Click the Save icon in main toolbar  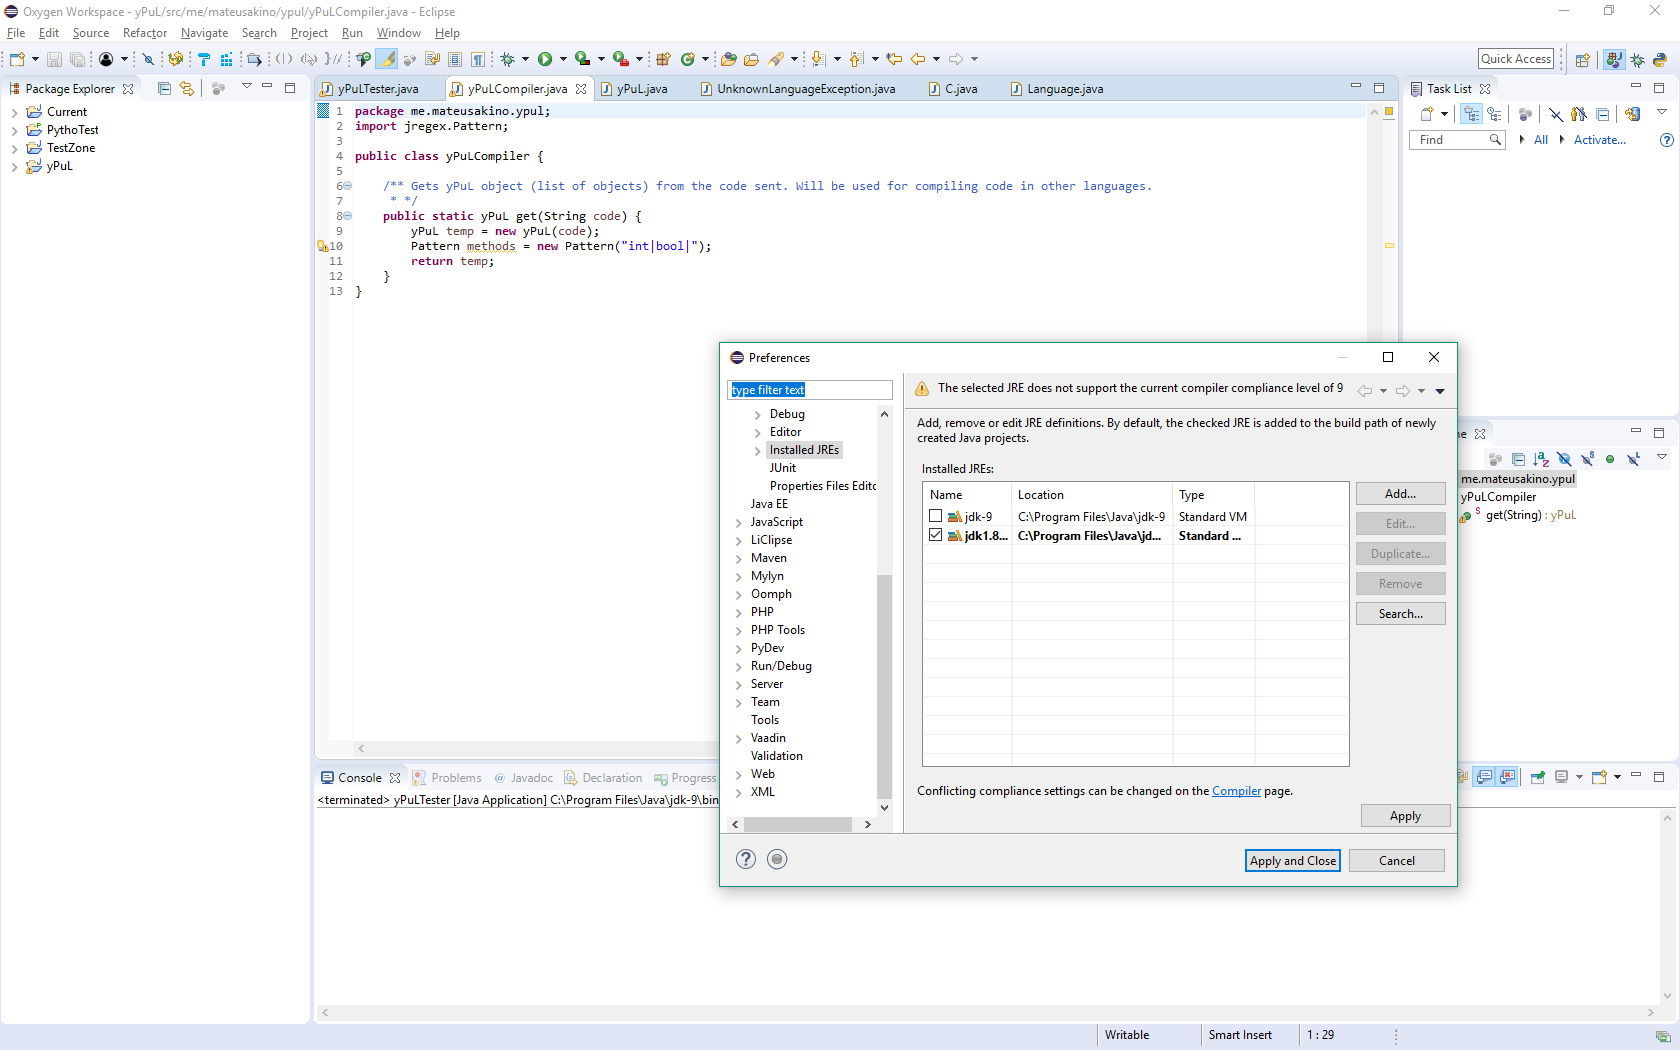54,60
